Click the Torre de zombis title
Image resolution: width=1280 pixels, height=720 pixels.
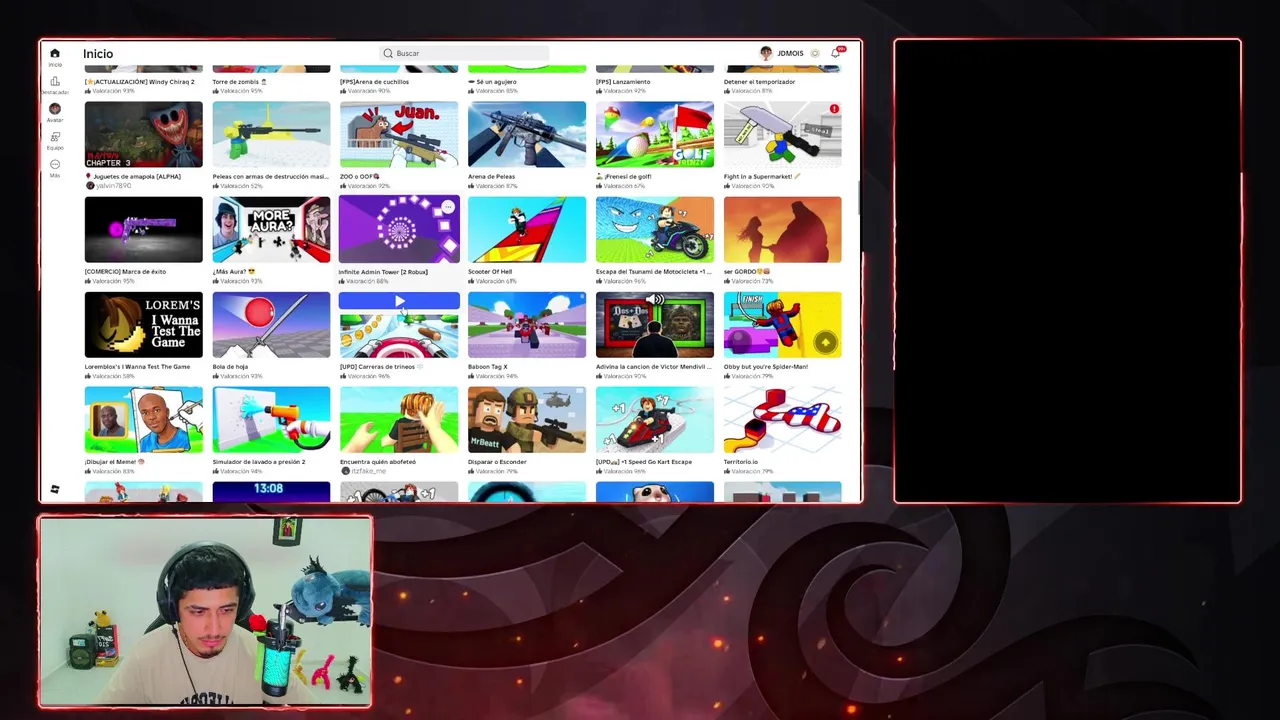pos(240,82)
